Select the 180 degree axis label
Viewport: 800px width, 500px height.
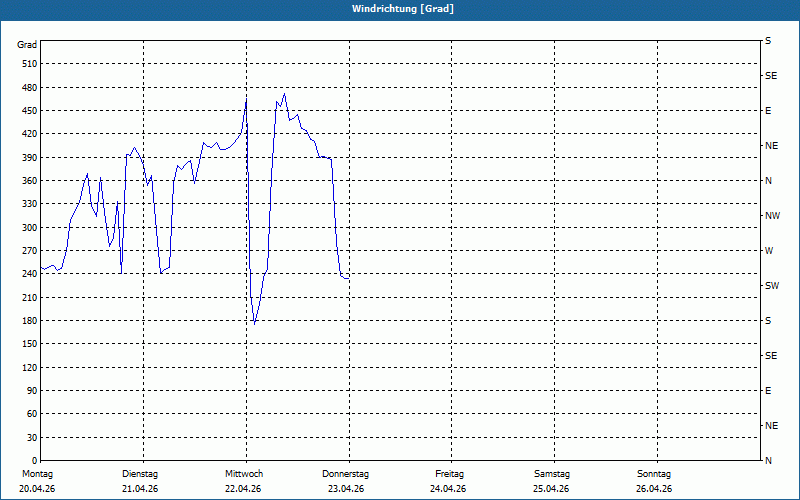coord(30,320)
